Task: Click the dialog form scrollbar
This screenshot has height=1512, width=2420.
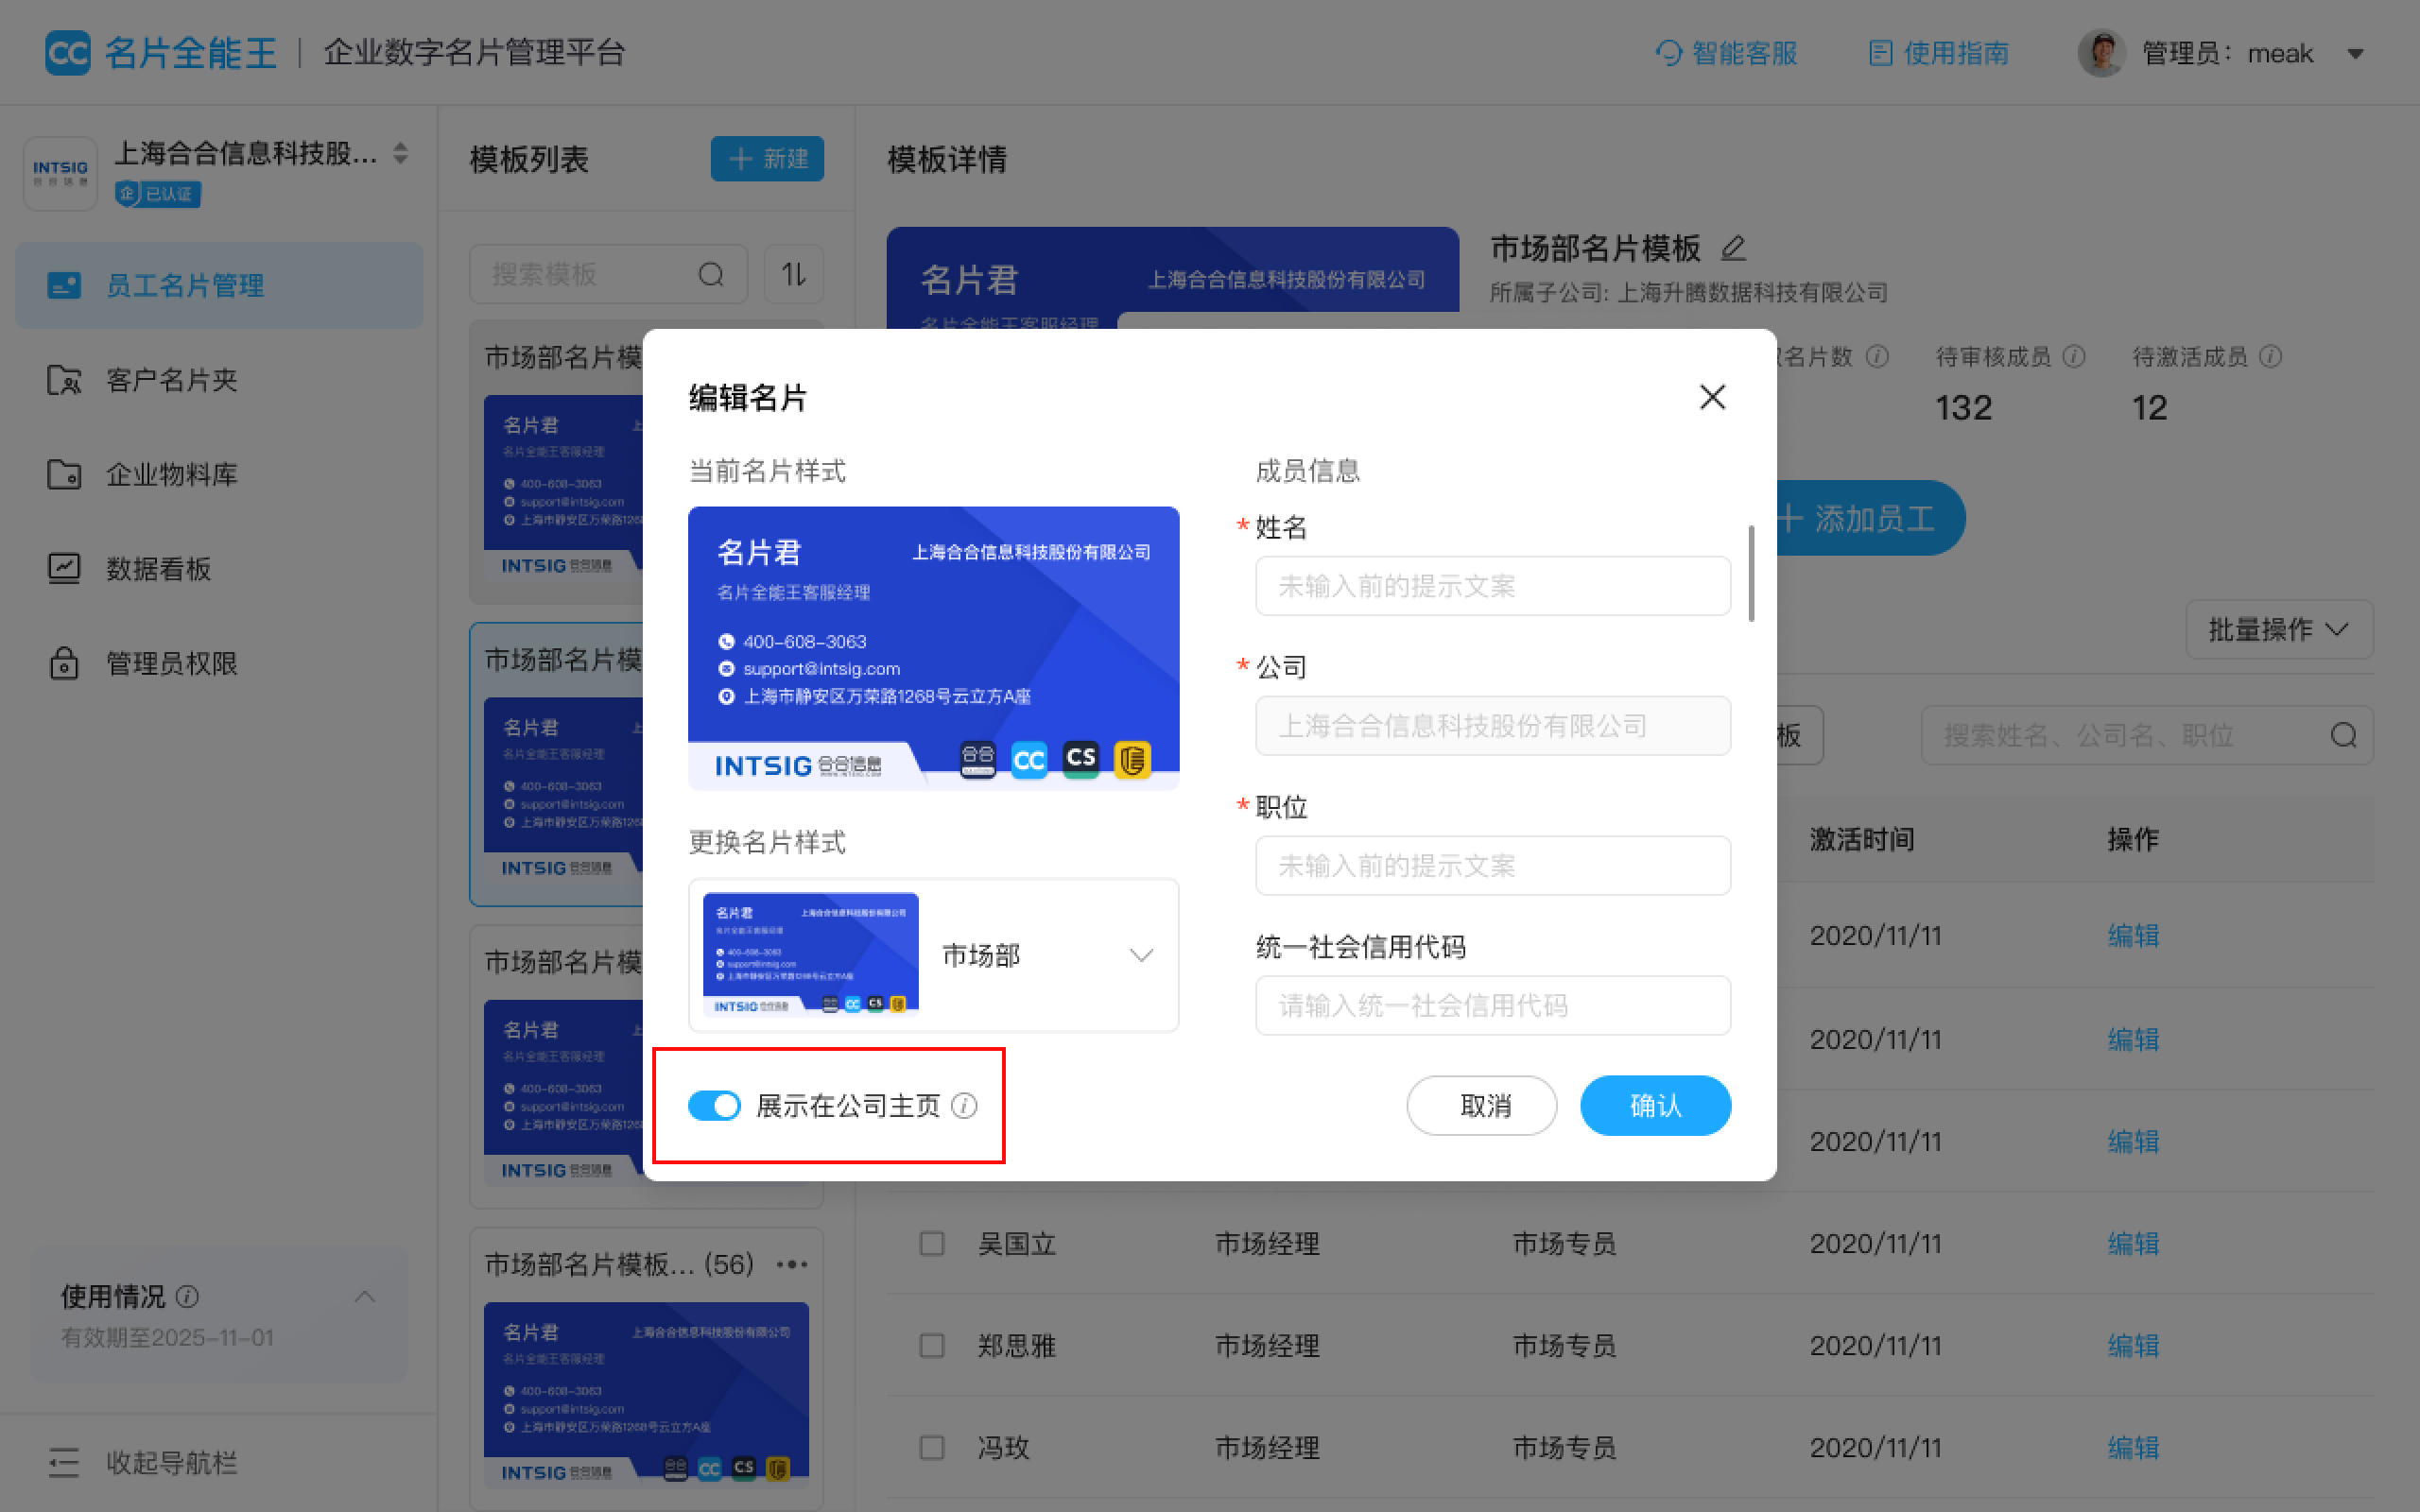Action: [1751, 573]
